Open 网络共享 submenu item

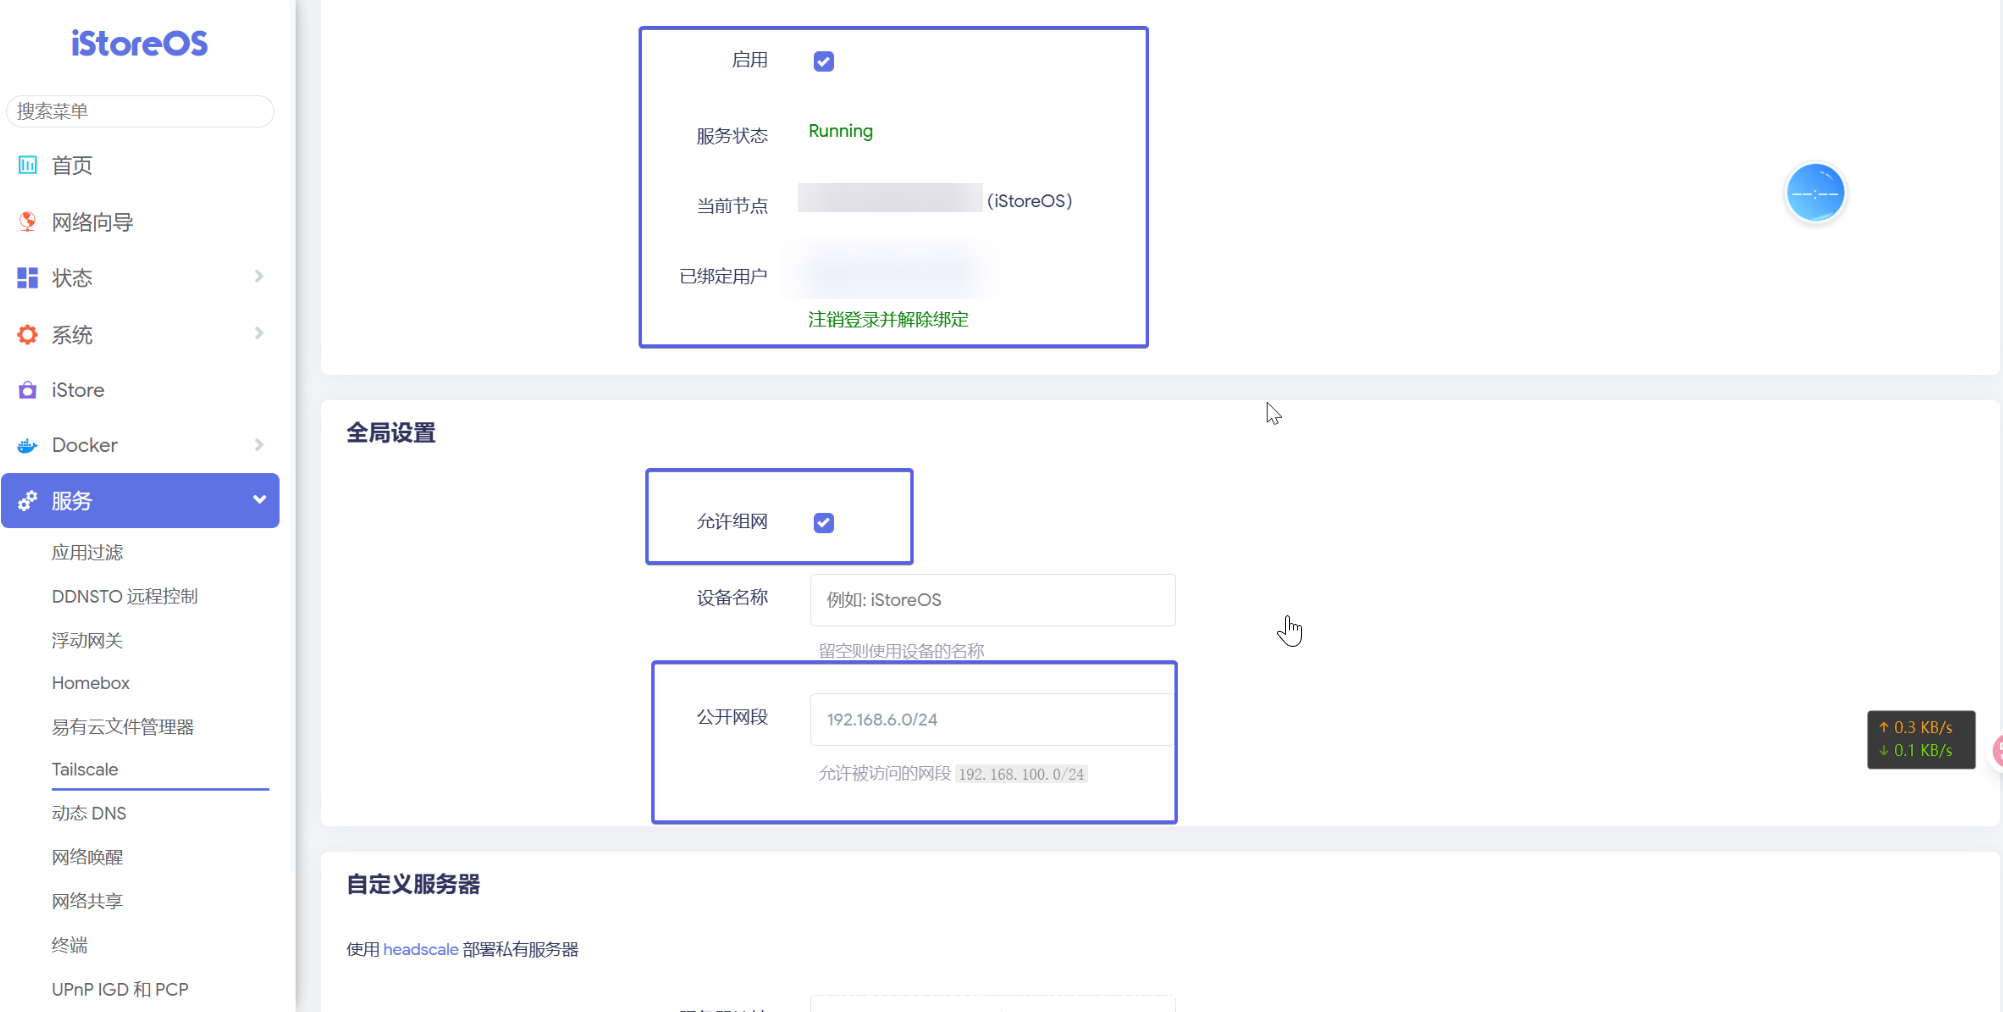(x=88, y=901)
